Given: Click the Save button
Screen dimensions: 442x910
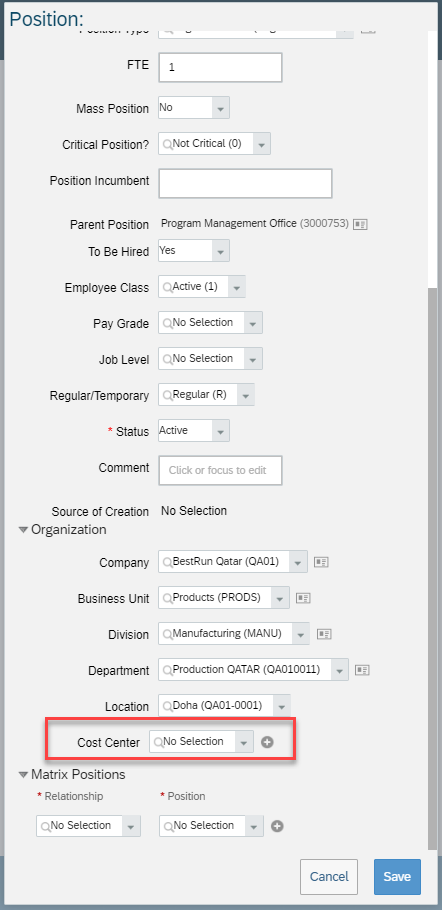Looking at the screenshot, I should pos(397,877).
